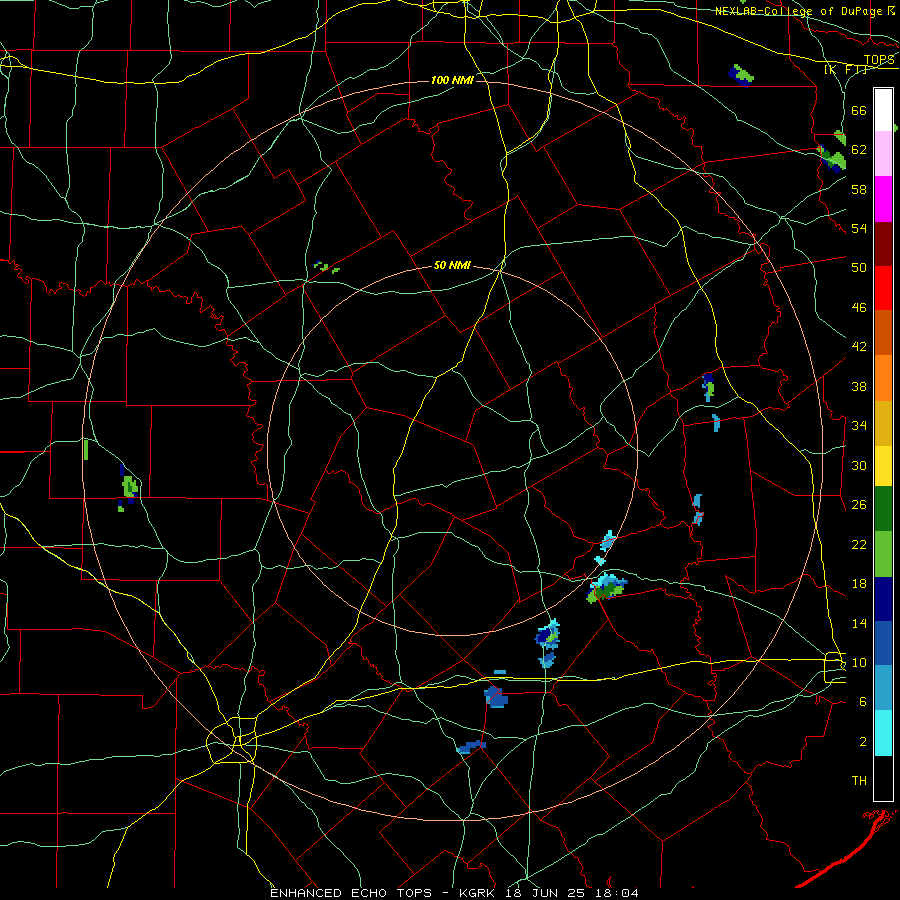Click legend value "50"

click(859, 267)
